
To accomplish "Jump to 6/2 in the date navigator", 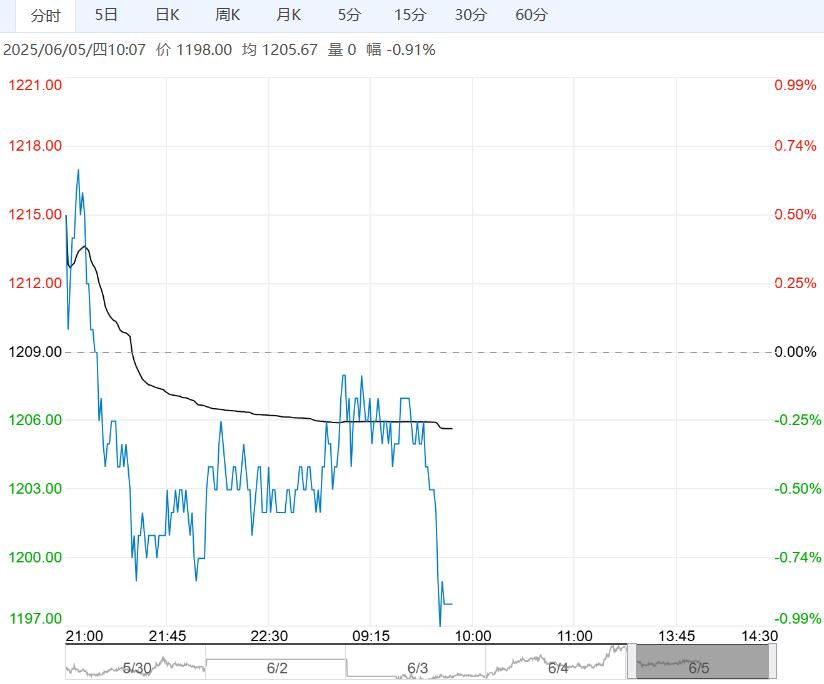I will [x=277, y=667].
